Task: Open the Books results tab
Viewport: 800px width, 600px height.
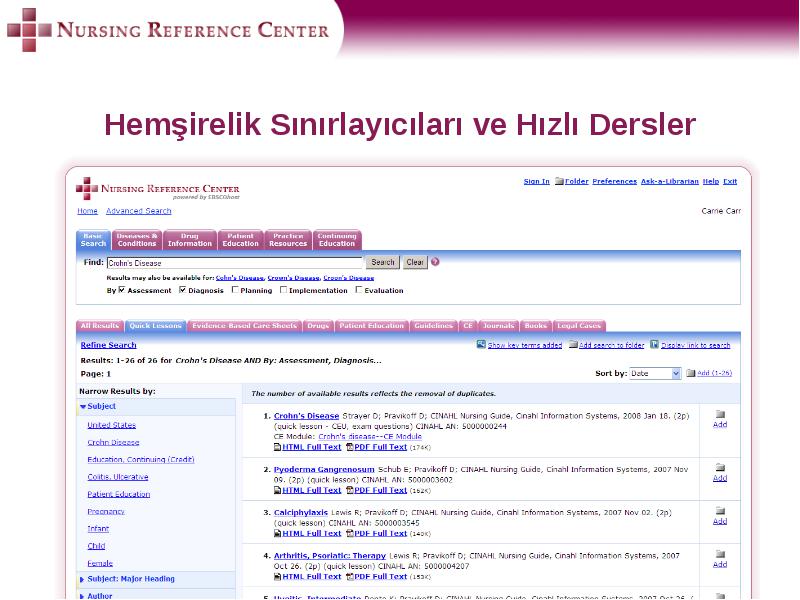Action: (536, 326)
